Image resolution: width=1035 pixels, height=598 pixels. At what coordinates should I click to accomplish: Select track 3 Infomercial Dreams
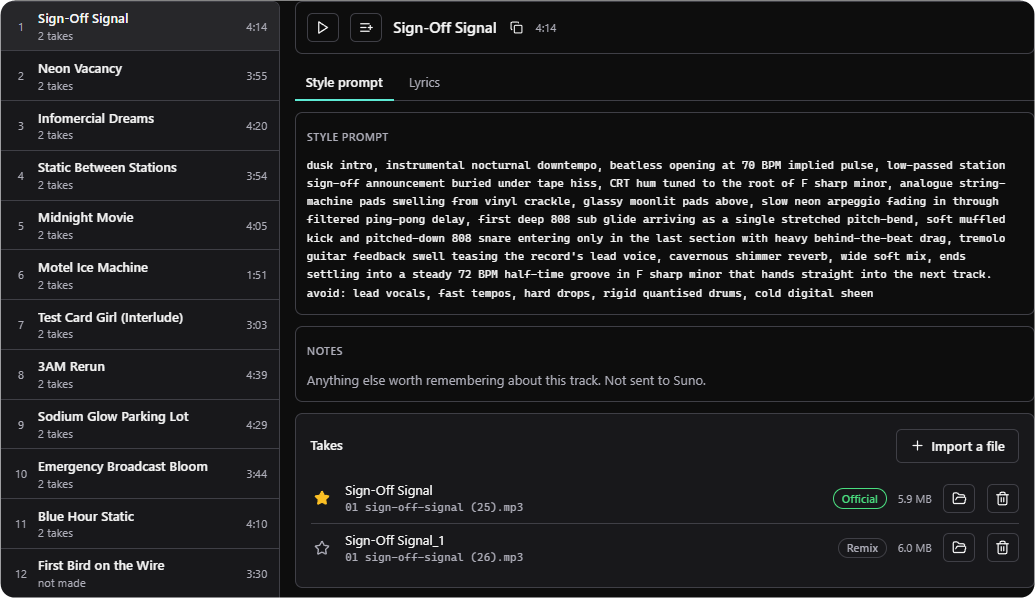140,126
